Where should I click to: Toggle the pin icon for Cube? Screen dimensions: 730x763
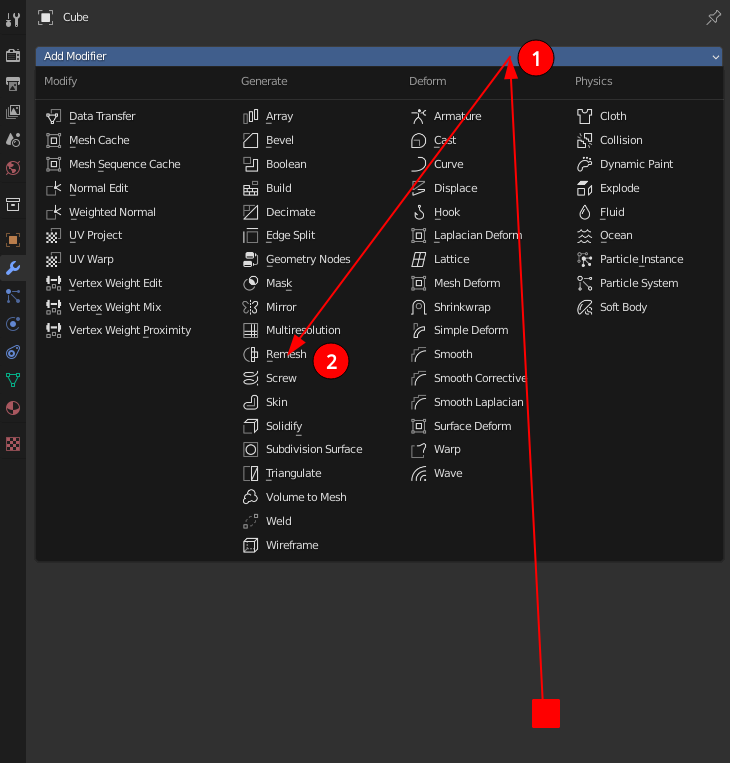(x=713, y=18)
